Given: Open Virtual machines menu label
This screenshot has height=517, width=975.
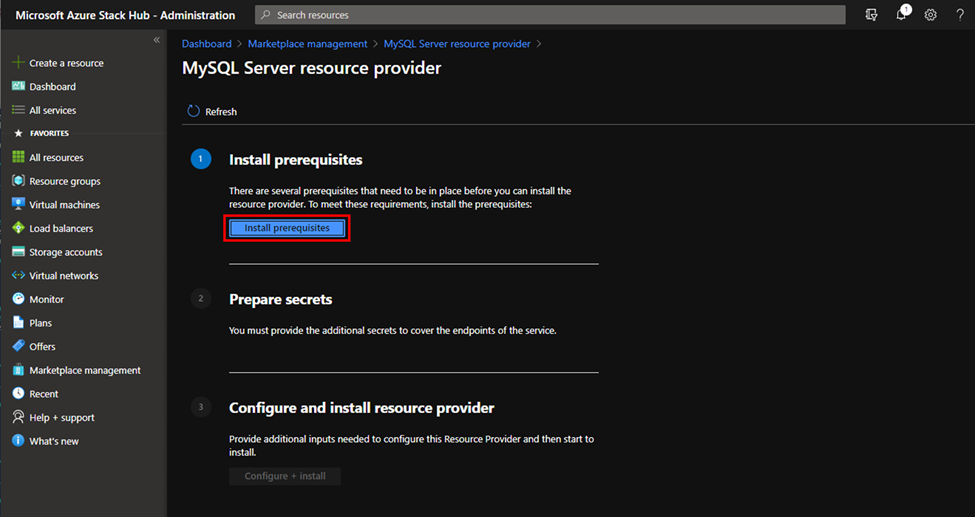Looking at the screenshot, I should (65, 205).
